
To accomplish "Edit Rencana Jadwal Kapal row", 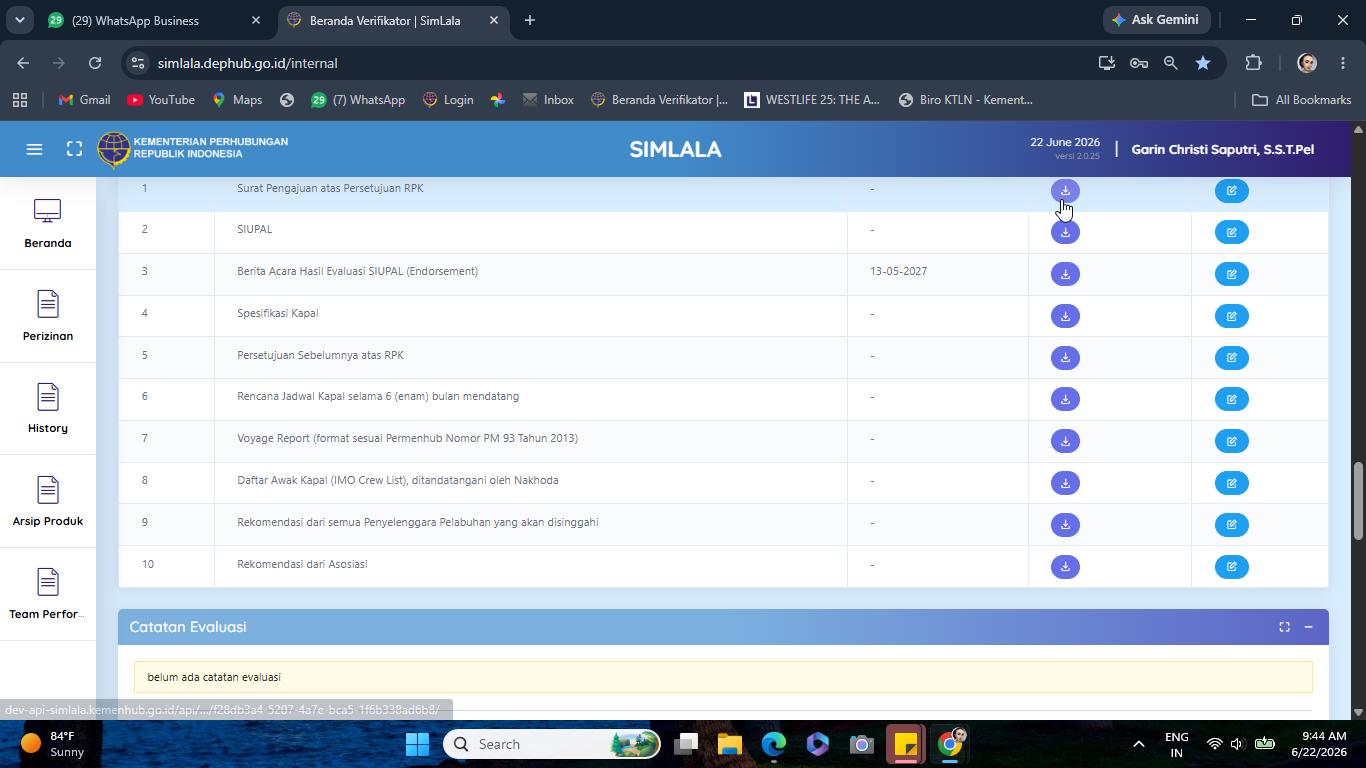I will click(1231, 399).
